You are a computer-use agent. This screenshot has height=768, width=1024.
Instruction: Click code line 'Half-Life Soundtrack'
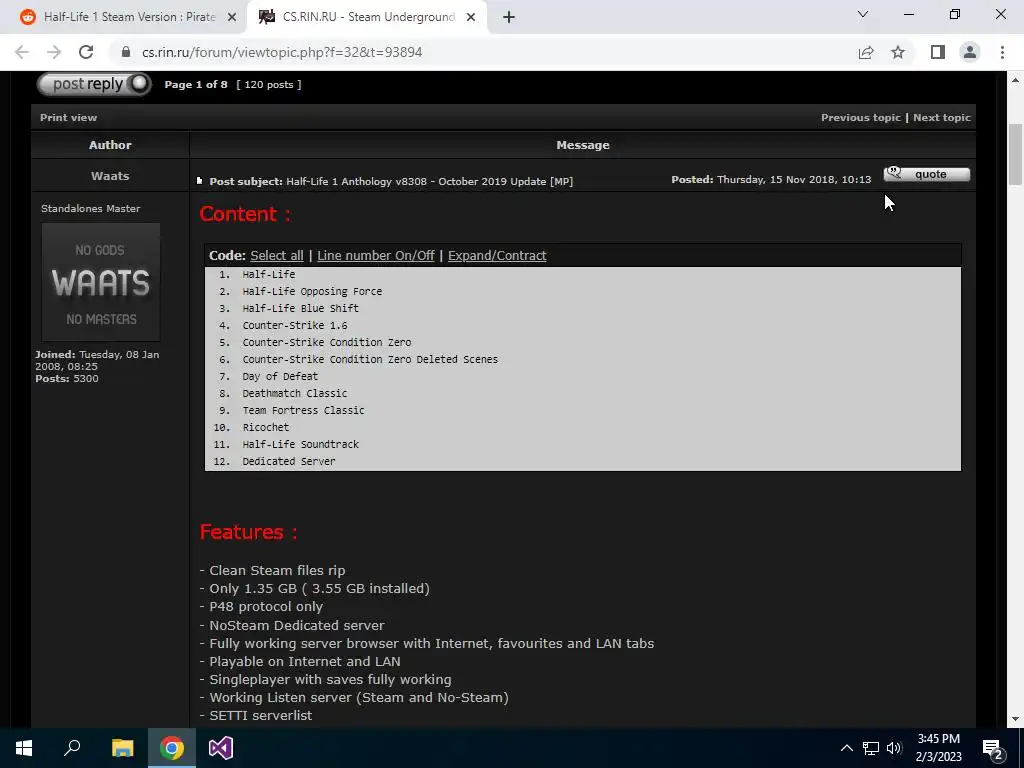click(300, 444)
